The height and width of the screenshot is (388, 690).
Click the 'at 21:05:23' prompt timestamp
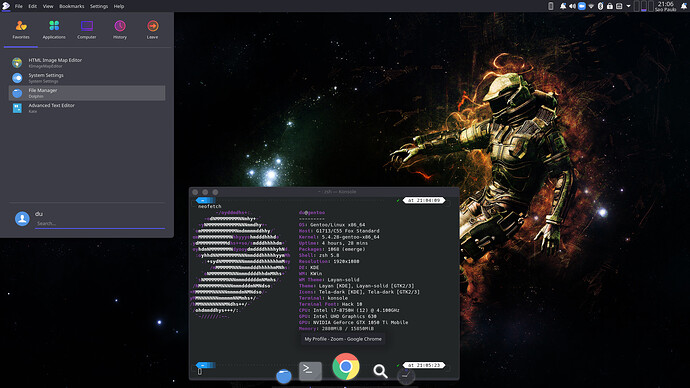coord(424,365)
